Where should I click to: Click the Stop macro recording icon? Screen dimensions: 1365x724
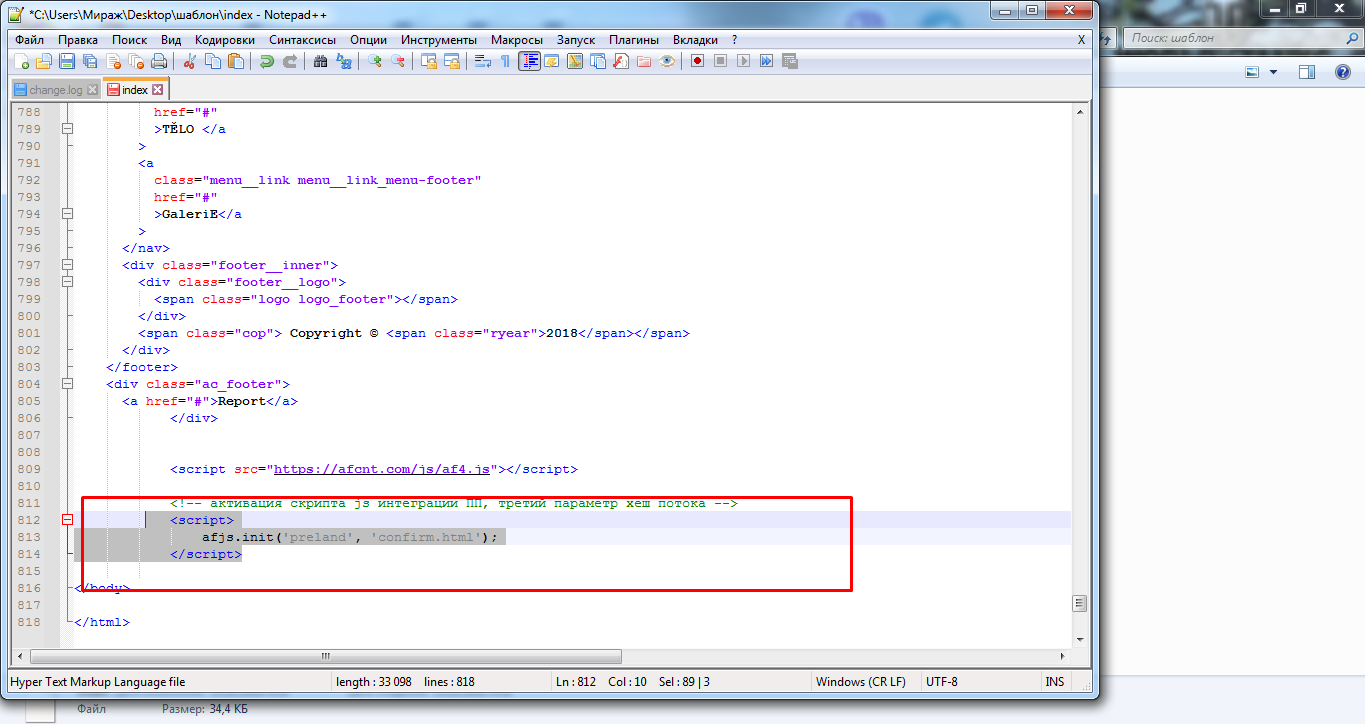point(720,61)
